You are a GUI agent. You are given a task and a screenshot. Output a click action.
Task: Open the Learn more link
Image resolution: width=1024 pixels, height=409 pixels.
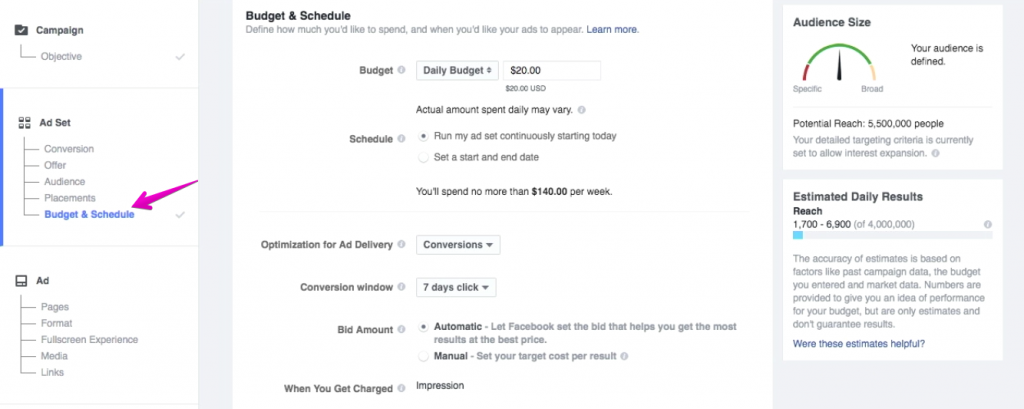[x=612, y=29]
